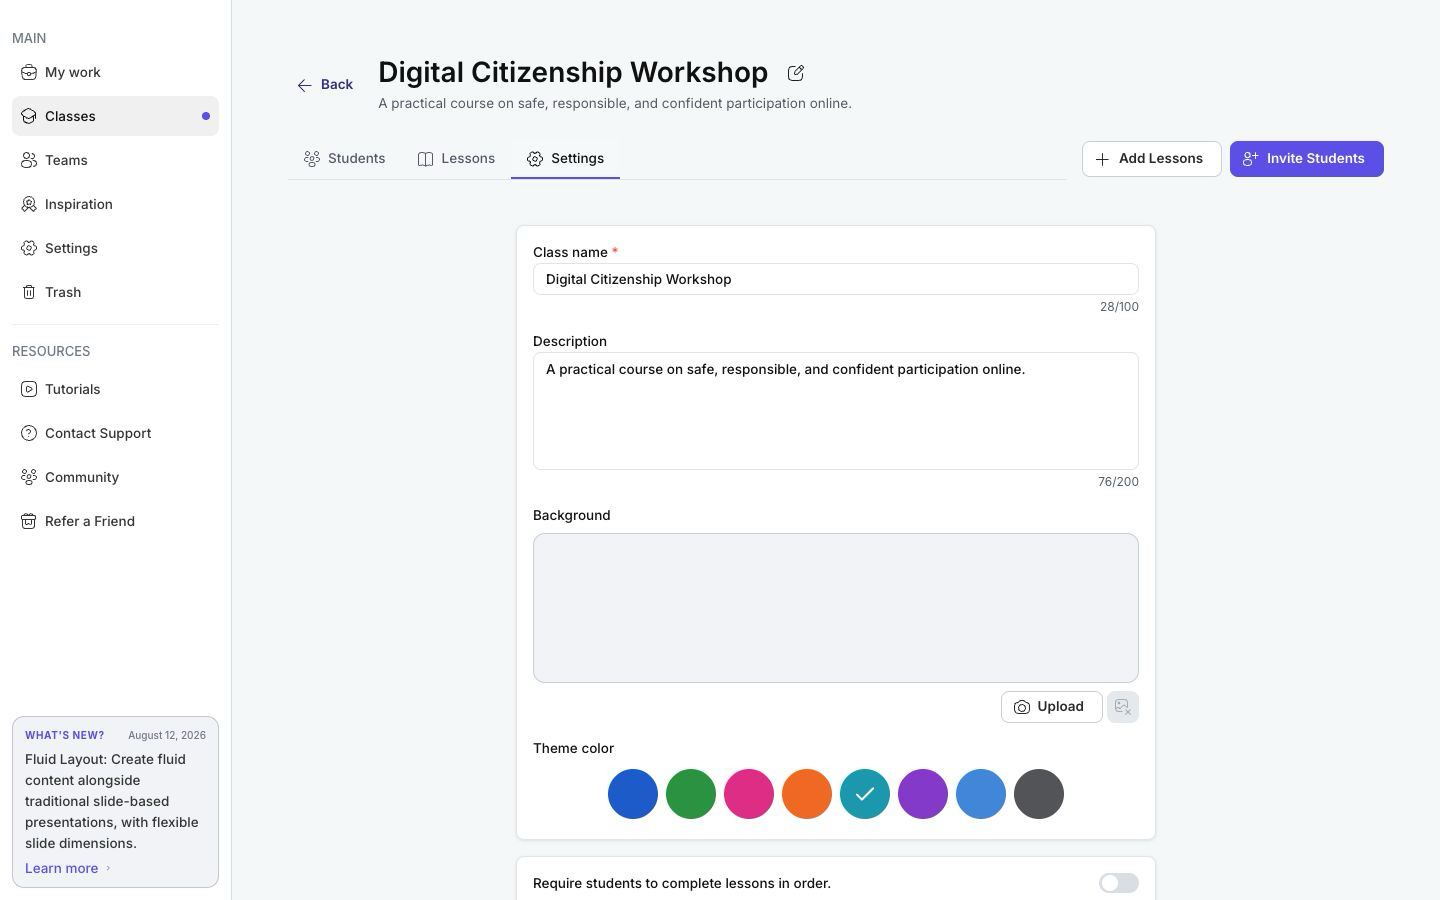
Task: Click the Classes graduation cap icon
Action: 29,116
